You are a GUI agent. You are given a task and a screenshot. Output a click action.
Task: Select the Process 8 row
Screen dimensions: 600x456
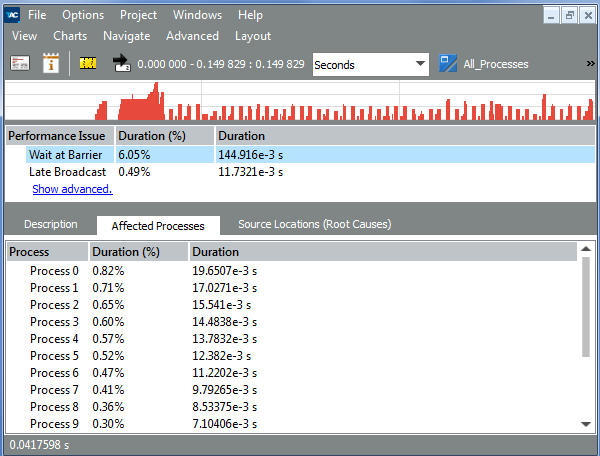(292, 407)
